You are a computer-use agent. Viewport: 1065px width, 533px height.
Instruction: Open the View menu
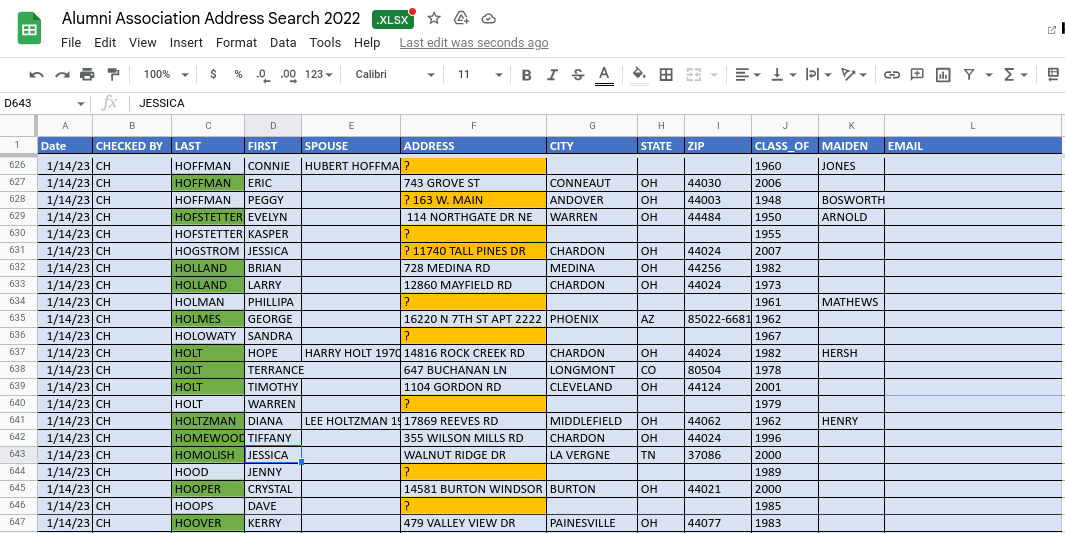(x=143, y=43)
